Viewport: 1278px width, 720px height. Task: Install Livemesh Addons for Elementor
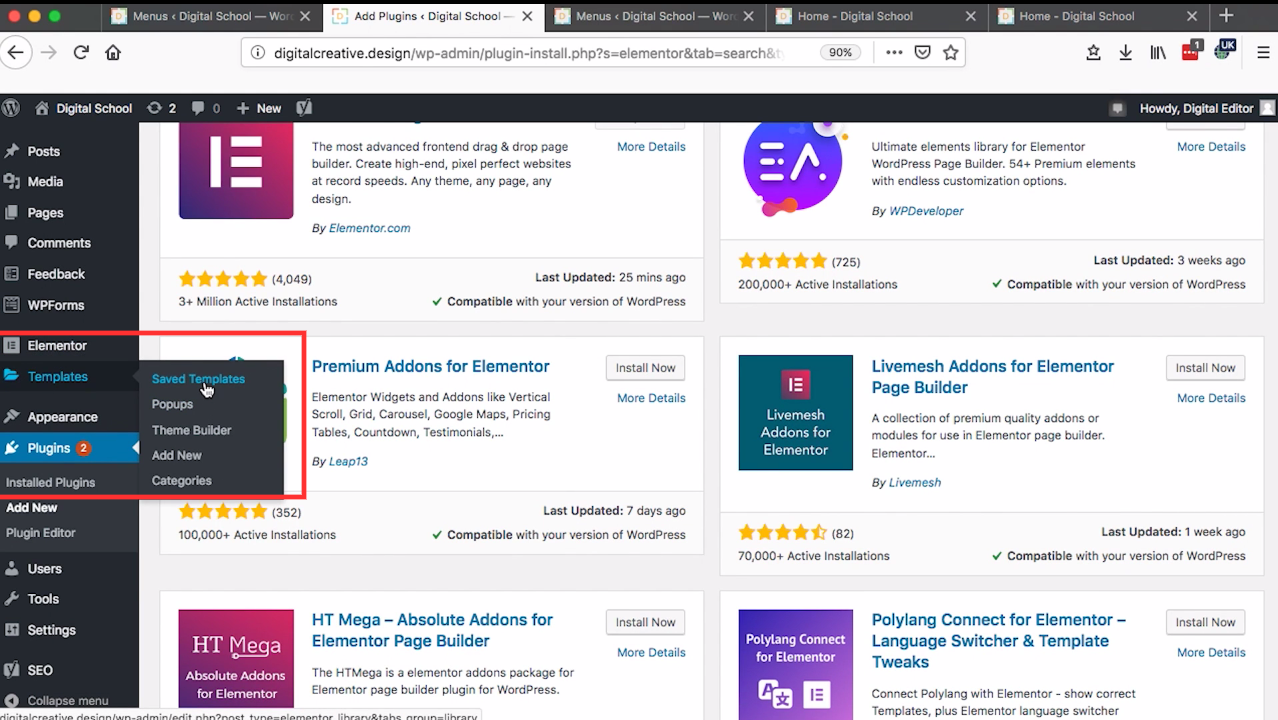pyautogui.click(x=1205, y=368)
